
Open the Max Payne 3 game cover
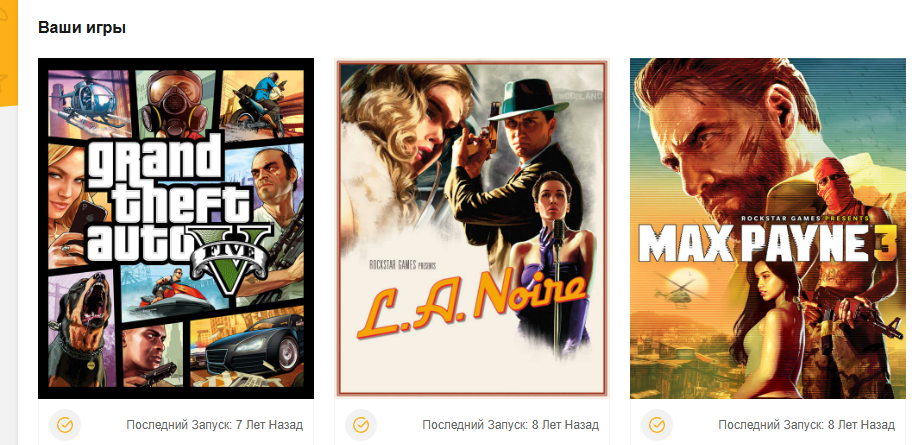click(768, 228)
